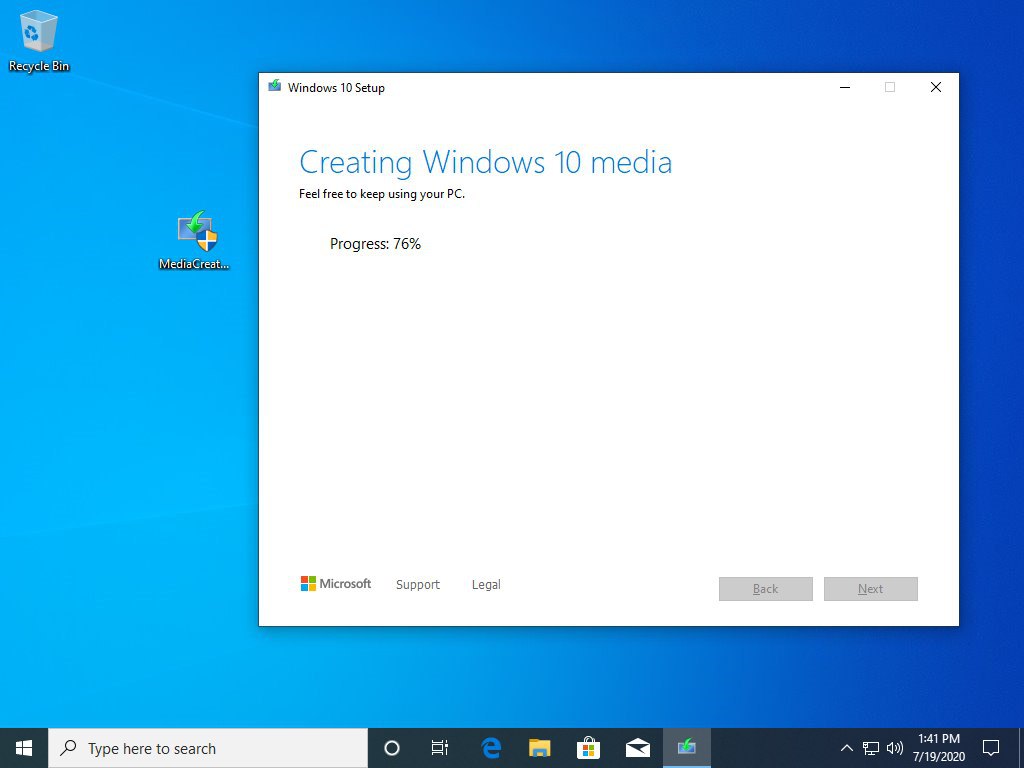
Task: Click the Microsoft logo in setup window
Action: 336,584
